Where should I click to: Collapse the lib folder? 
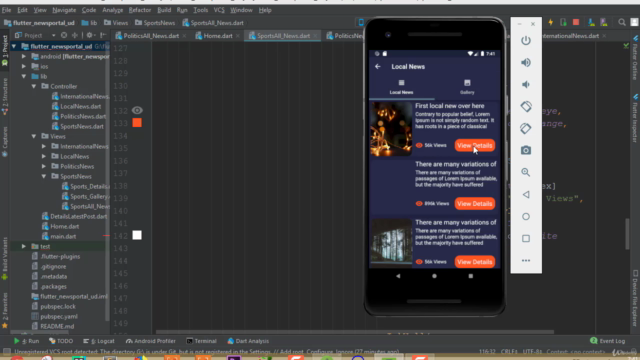(x=24, y=76)
